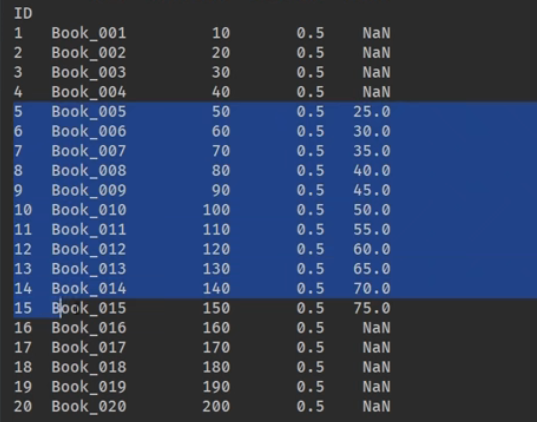Click the number 200 in Book_020 row
Screen dimensions: 537x422
(x=216, y=406)
